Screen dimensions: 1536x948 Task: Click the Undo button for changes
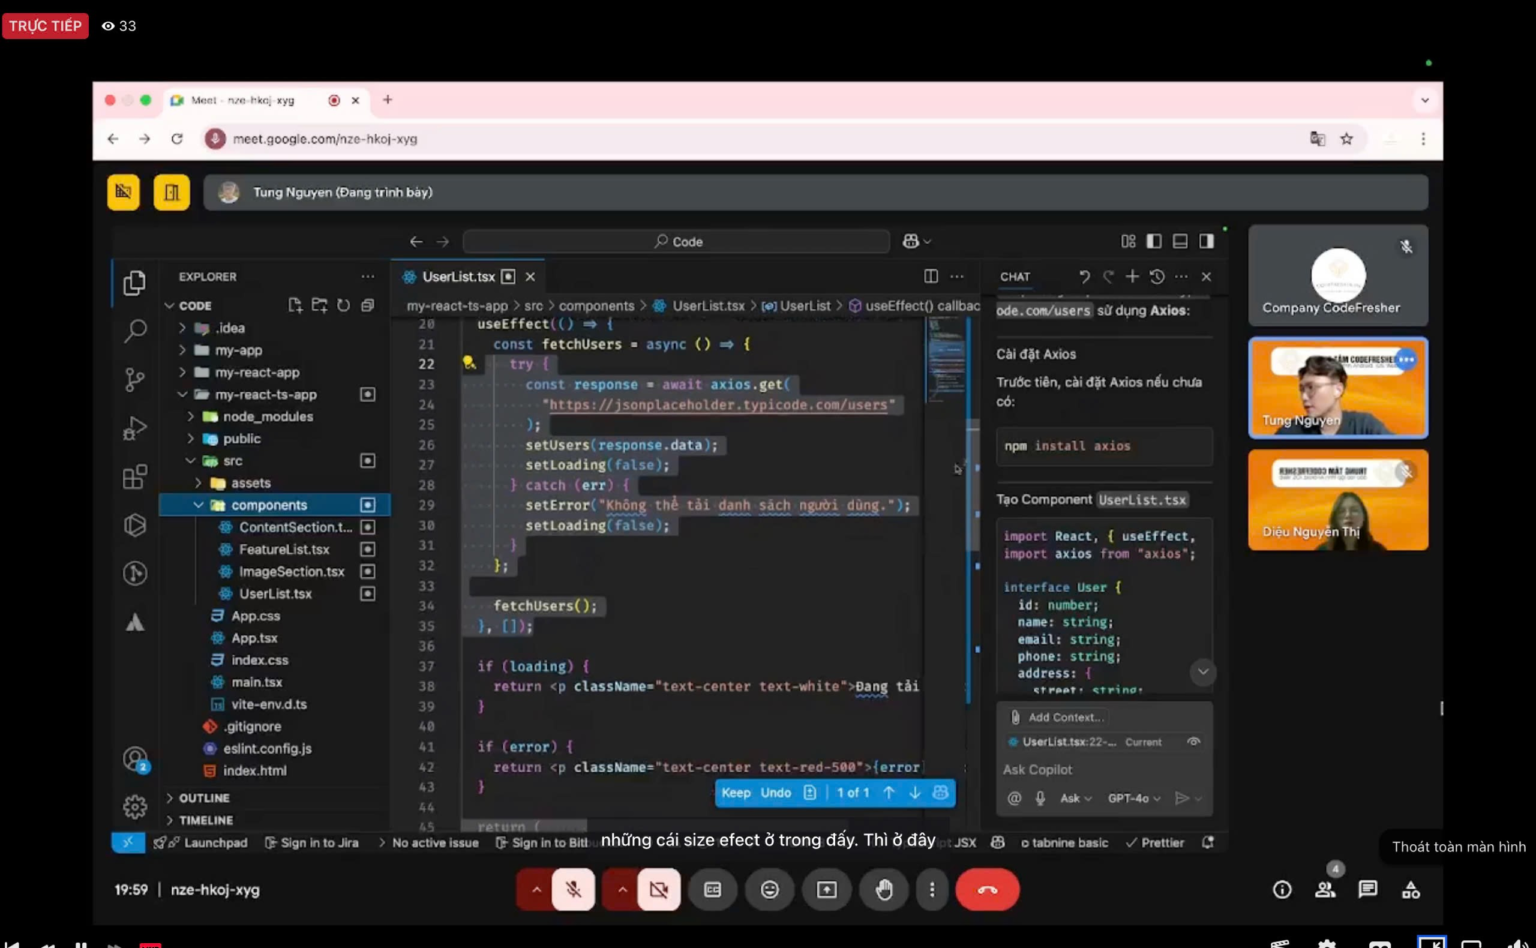tap(776, 793)
